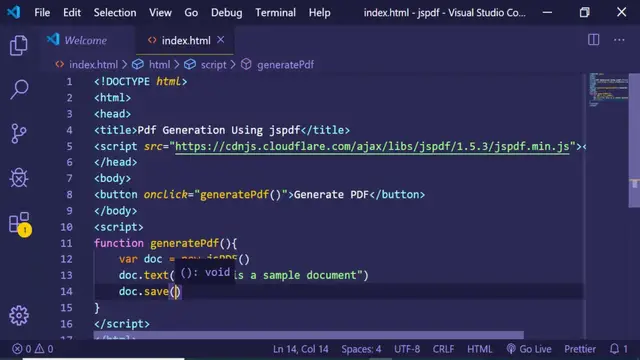Click 'function generatePdf(){' code line
The height and width of the screenshot is (360, 640).
(165, 243)
